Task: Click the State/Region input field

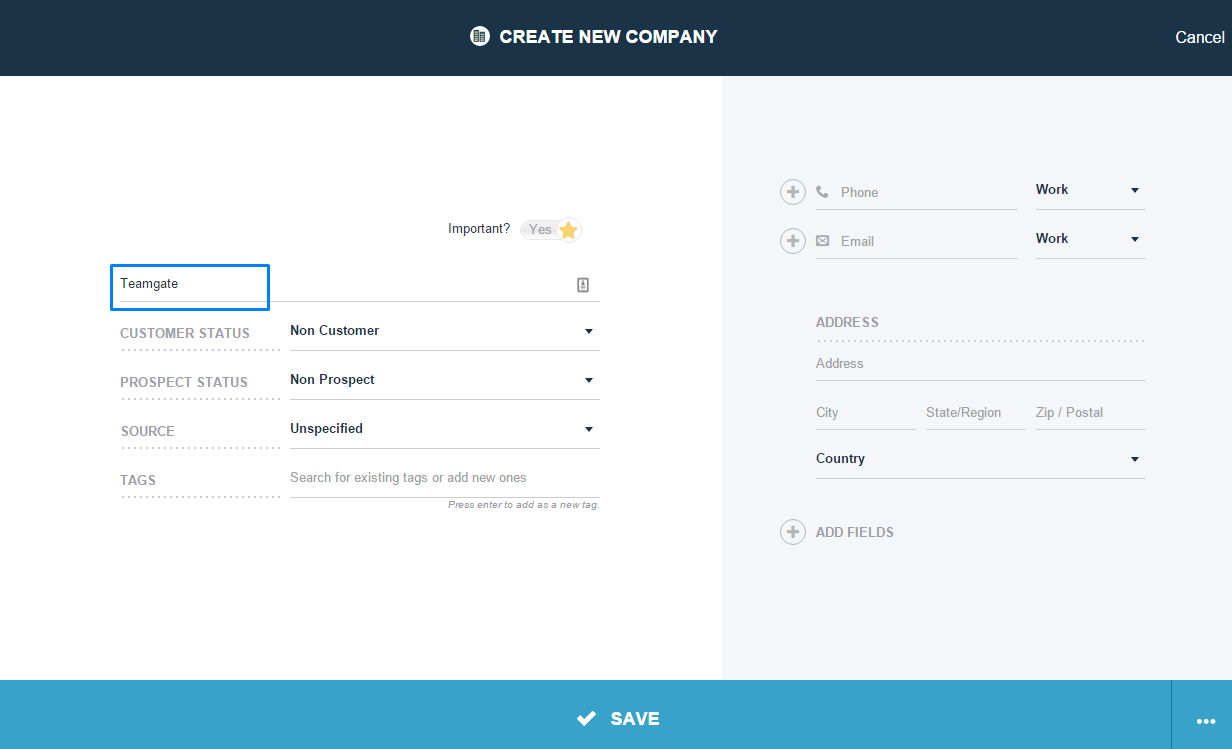Action: click(x=976, y=413)
